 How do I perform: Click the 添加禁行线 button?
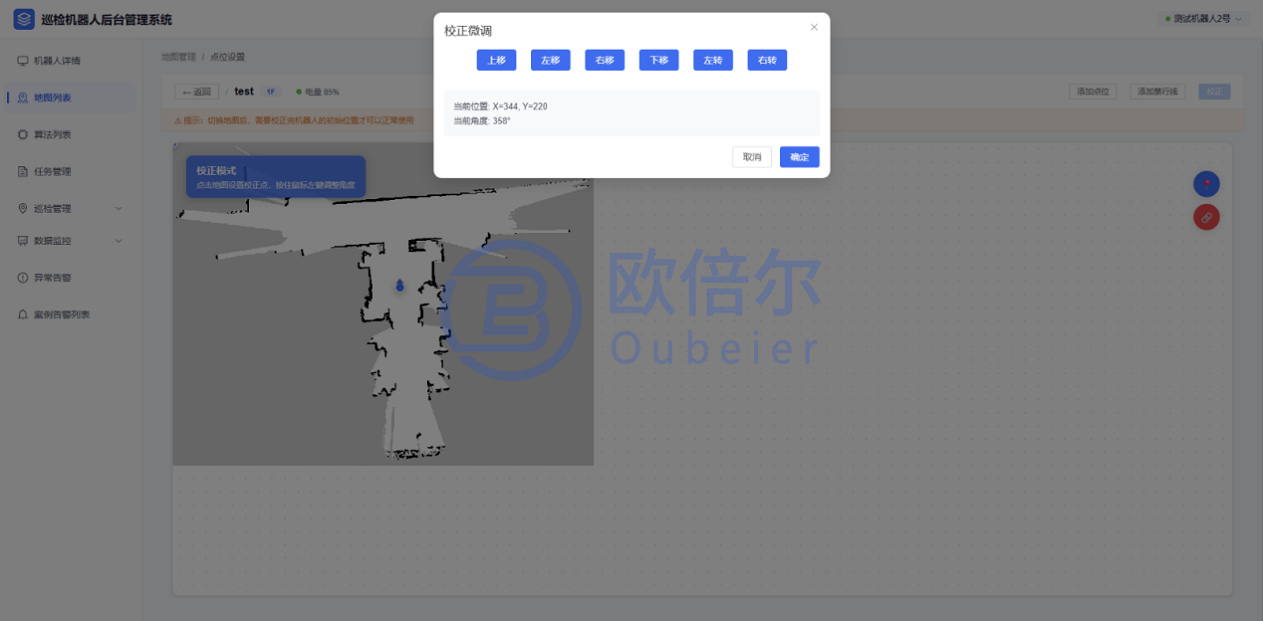coord(1158,92)
